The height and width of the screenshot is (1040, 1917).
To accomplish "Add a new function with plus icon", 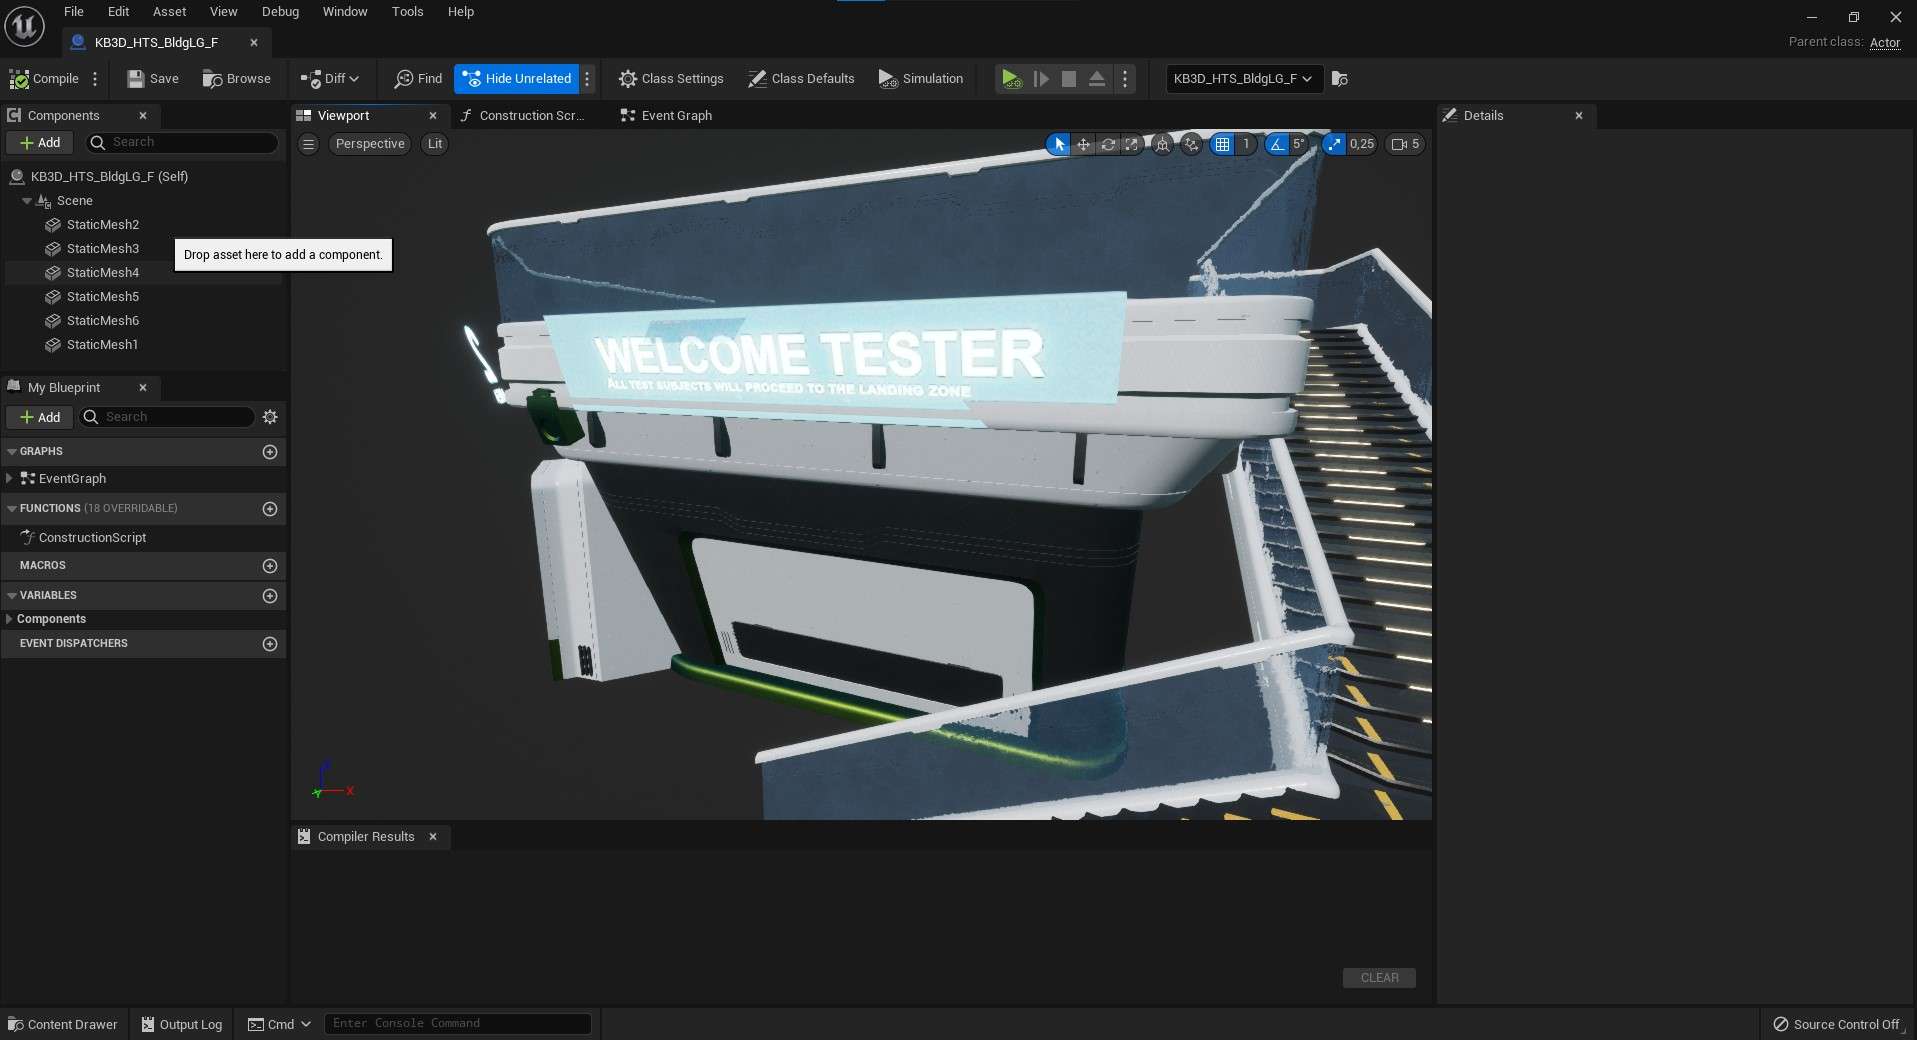I will click(269, 509).
